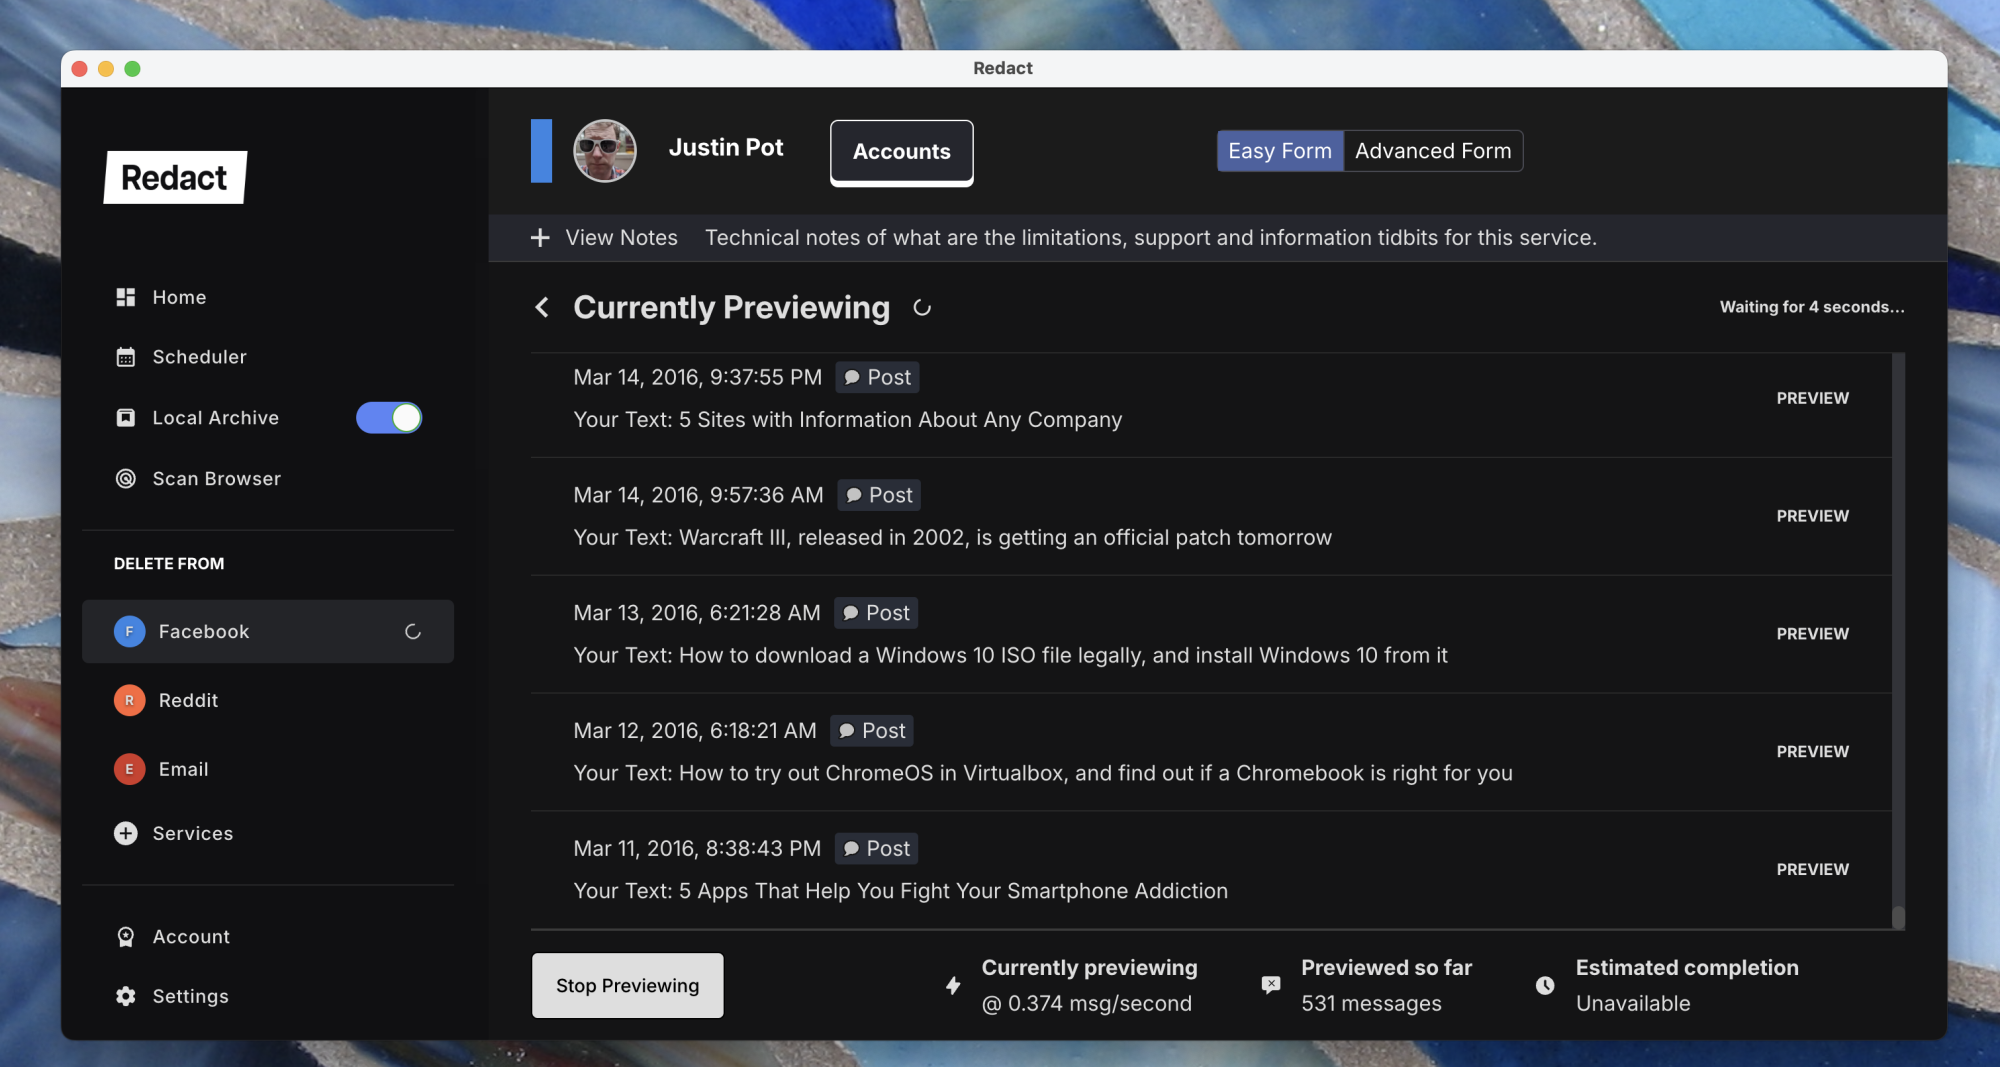2000x1067 pixels.
Task: Select Reddit under Delete From
Action: 268,700
